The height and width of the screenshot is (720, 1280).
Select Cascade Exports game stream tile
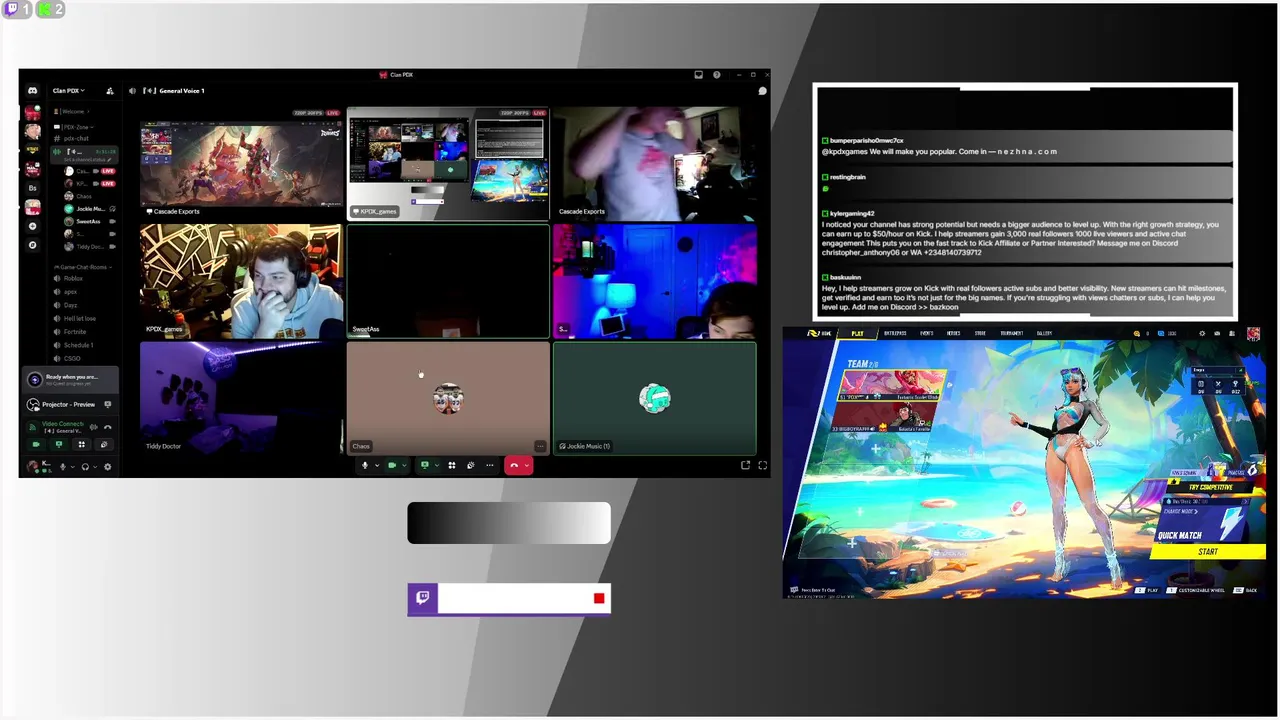[x=241, y=163]
